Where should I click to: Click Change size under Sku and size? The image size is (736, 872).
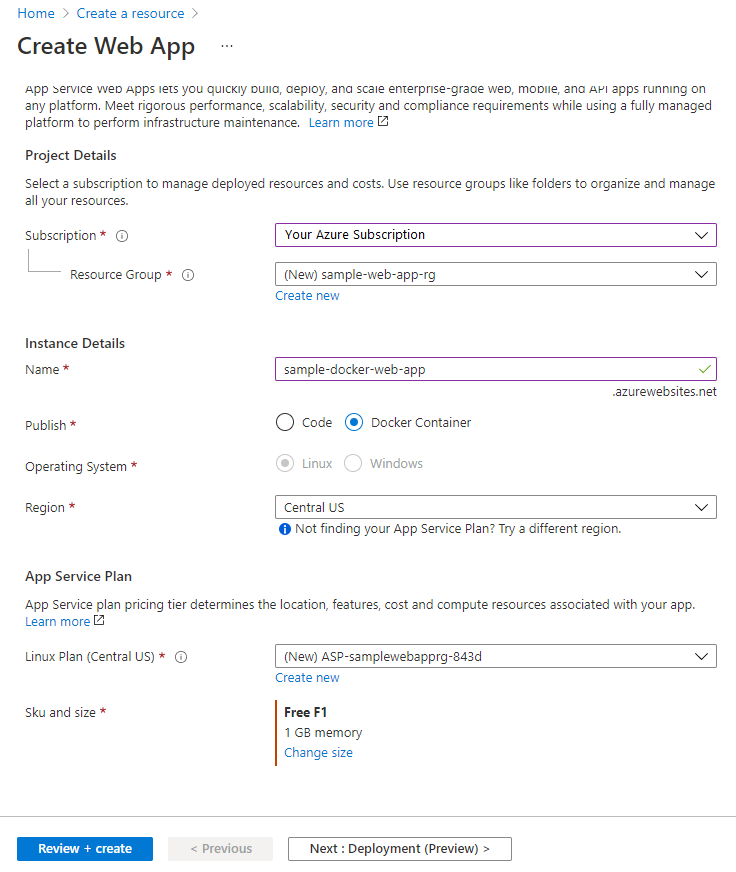(x=318, y=752)
